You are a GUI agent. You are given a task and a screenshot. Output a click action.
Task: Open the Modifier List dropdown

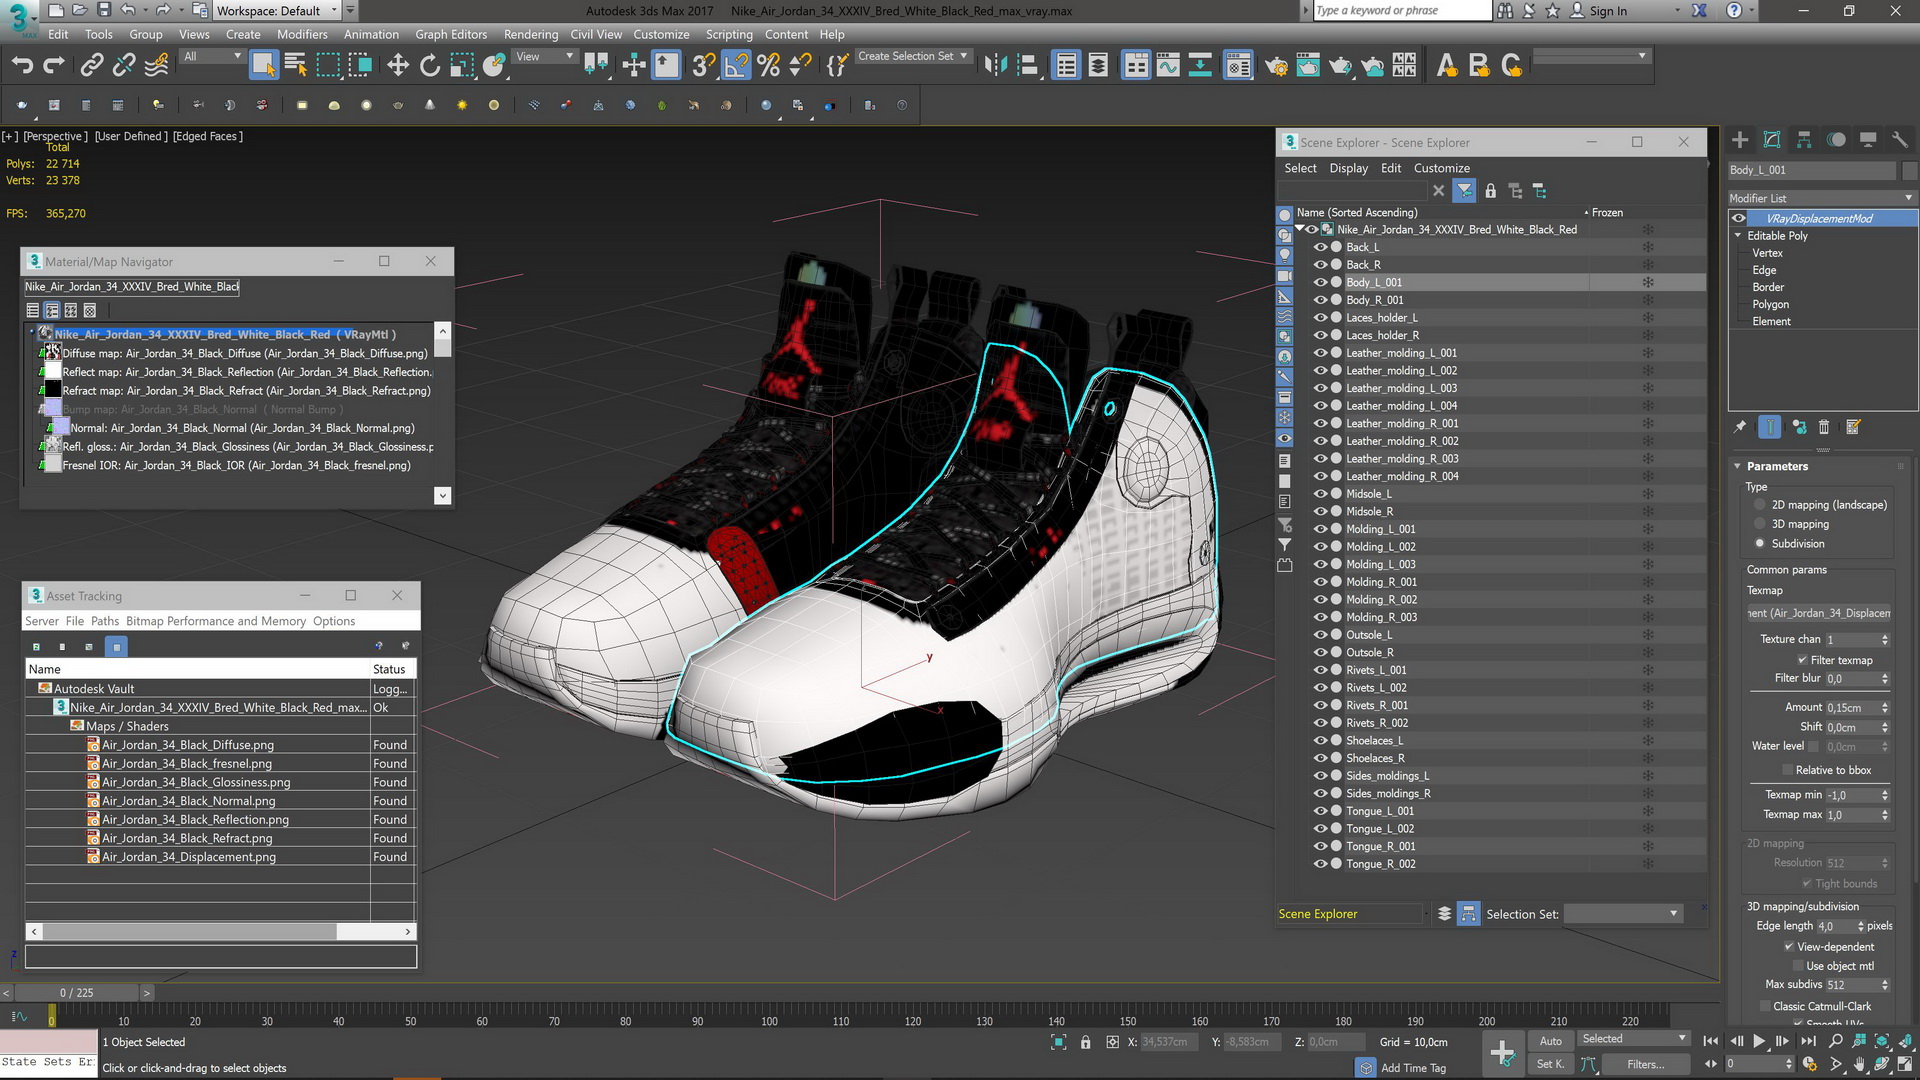click(1822, 198)
